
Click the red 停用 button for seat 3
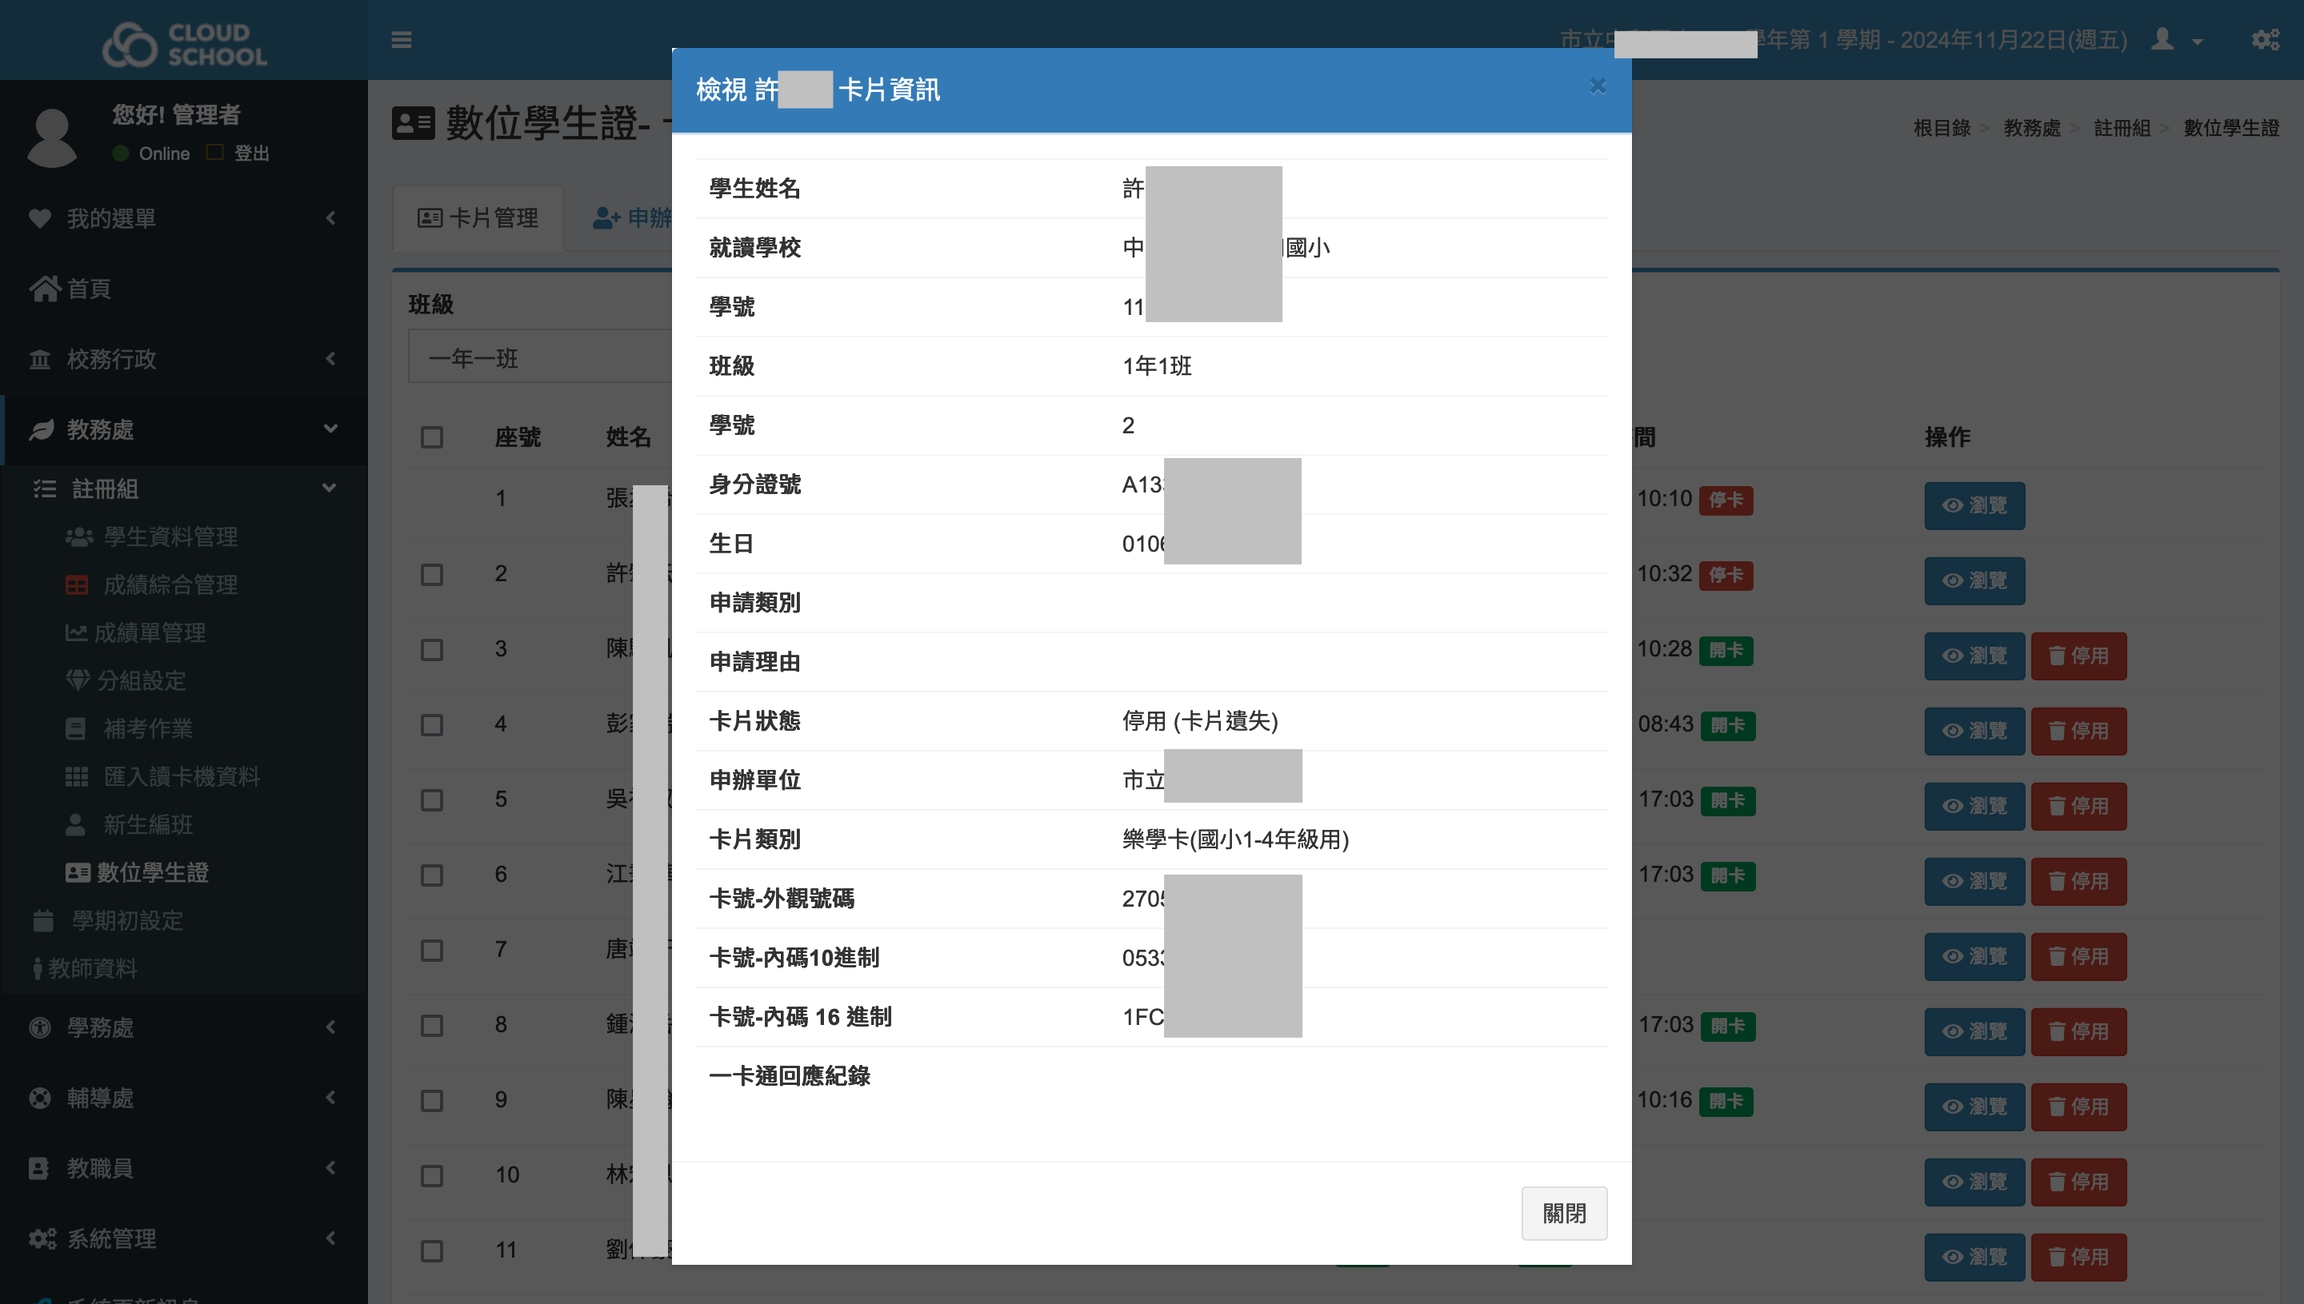click(x=2078, y=656)
